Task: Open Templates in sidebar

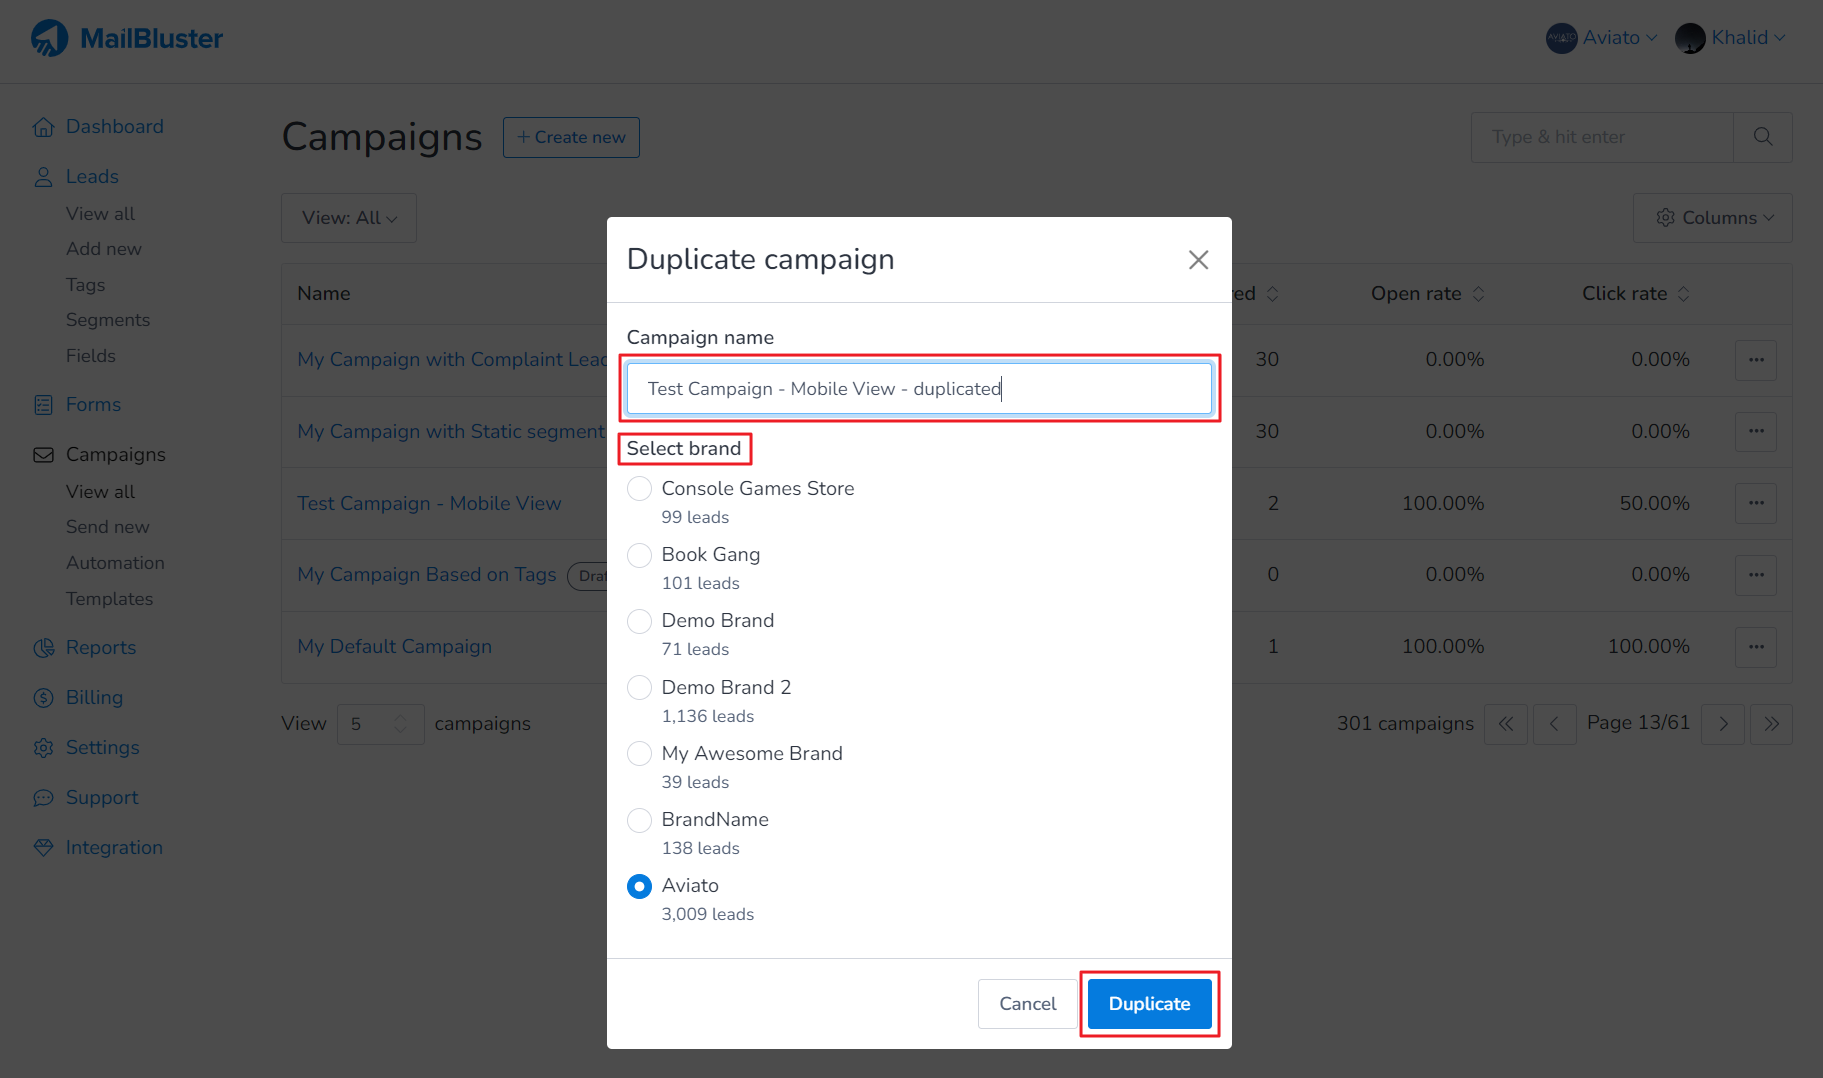Action: tap(109, 599)
